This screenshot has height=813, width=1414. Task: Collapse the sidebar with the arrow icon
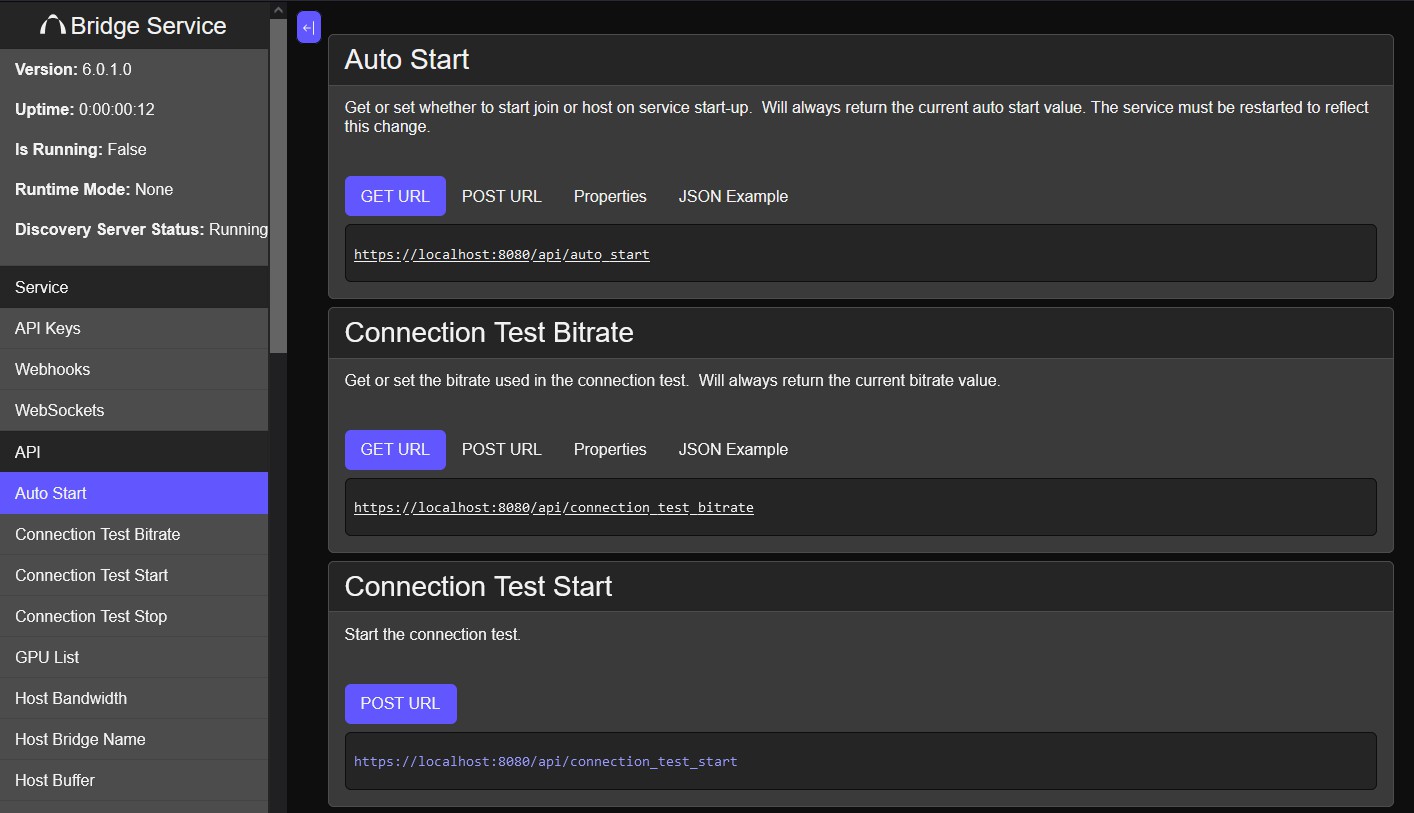point(309,28)
